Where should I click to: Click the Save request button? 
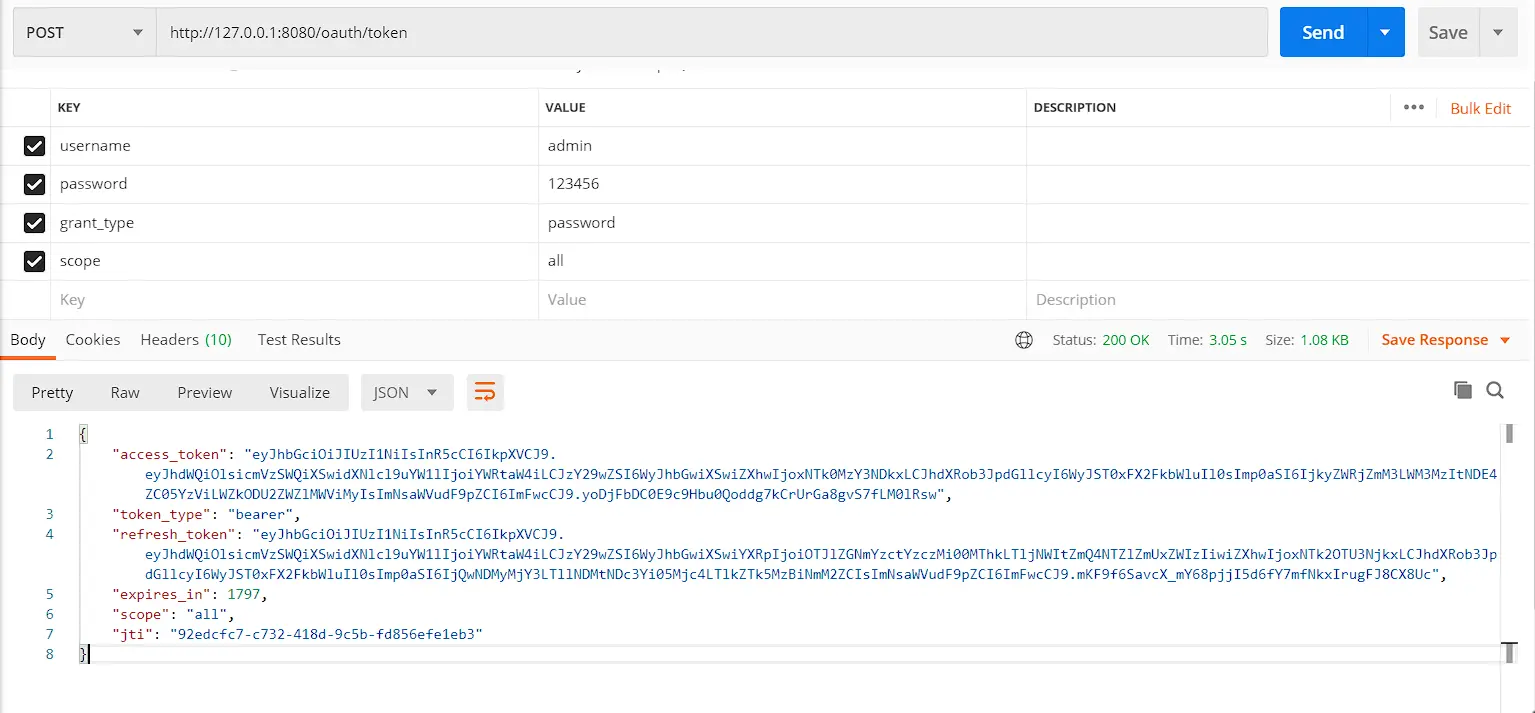pos(1448,32)
